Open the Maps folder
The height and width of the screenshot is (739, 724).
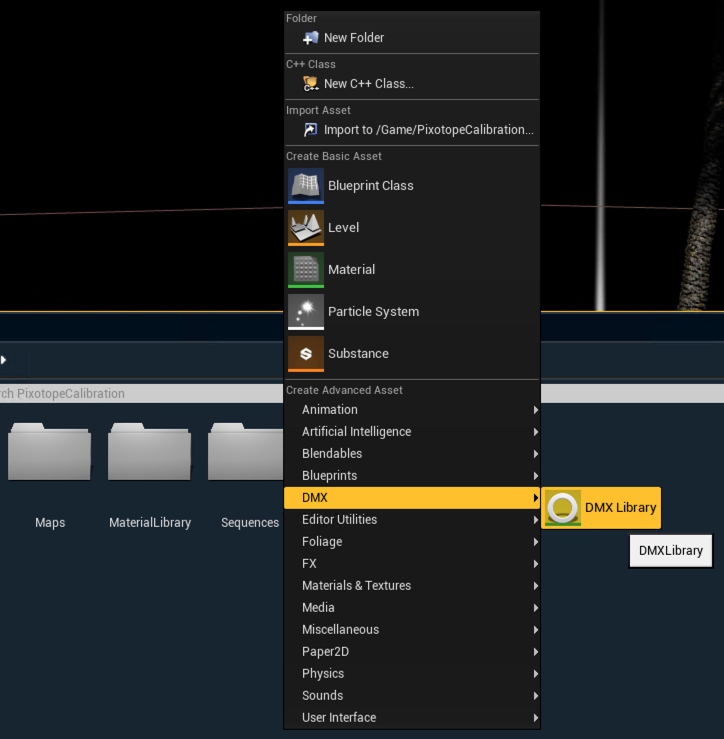pos(50,455)
